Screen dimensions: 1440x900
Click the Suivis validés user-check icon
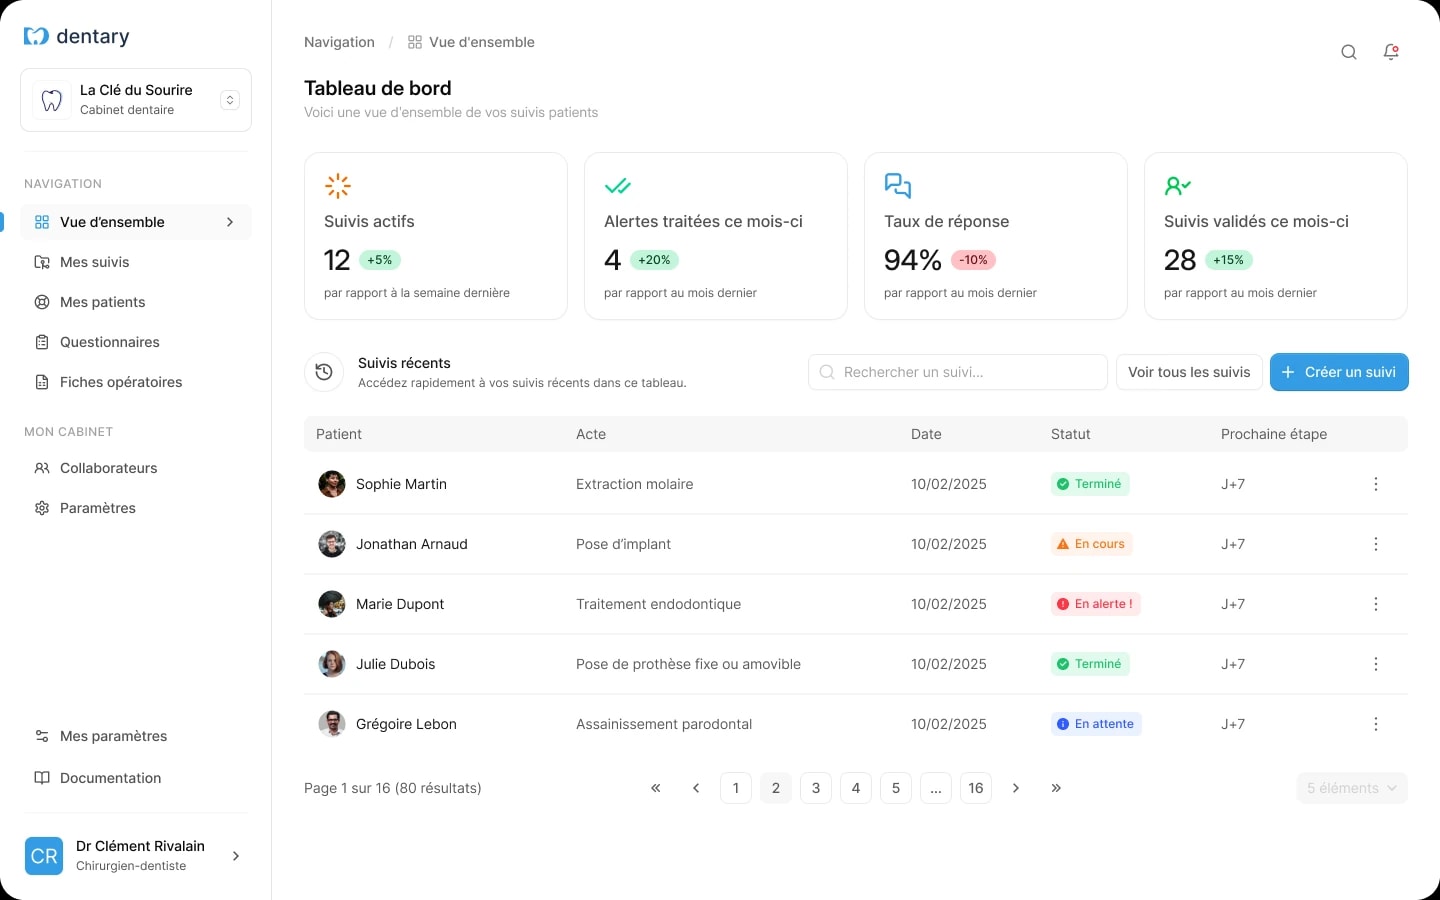coord(1178,186)
